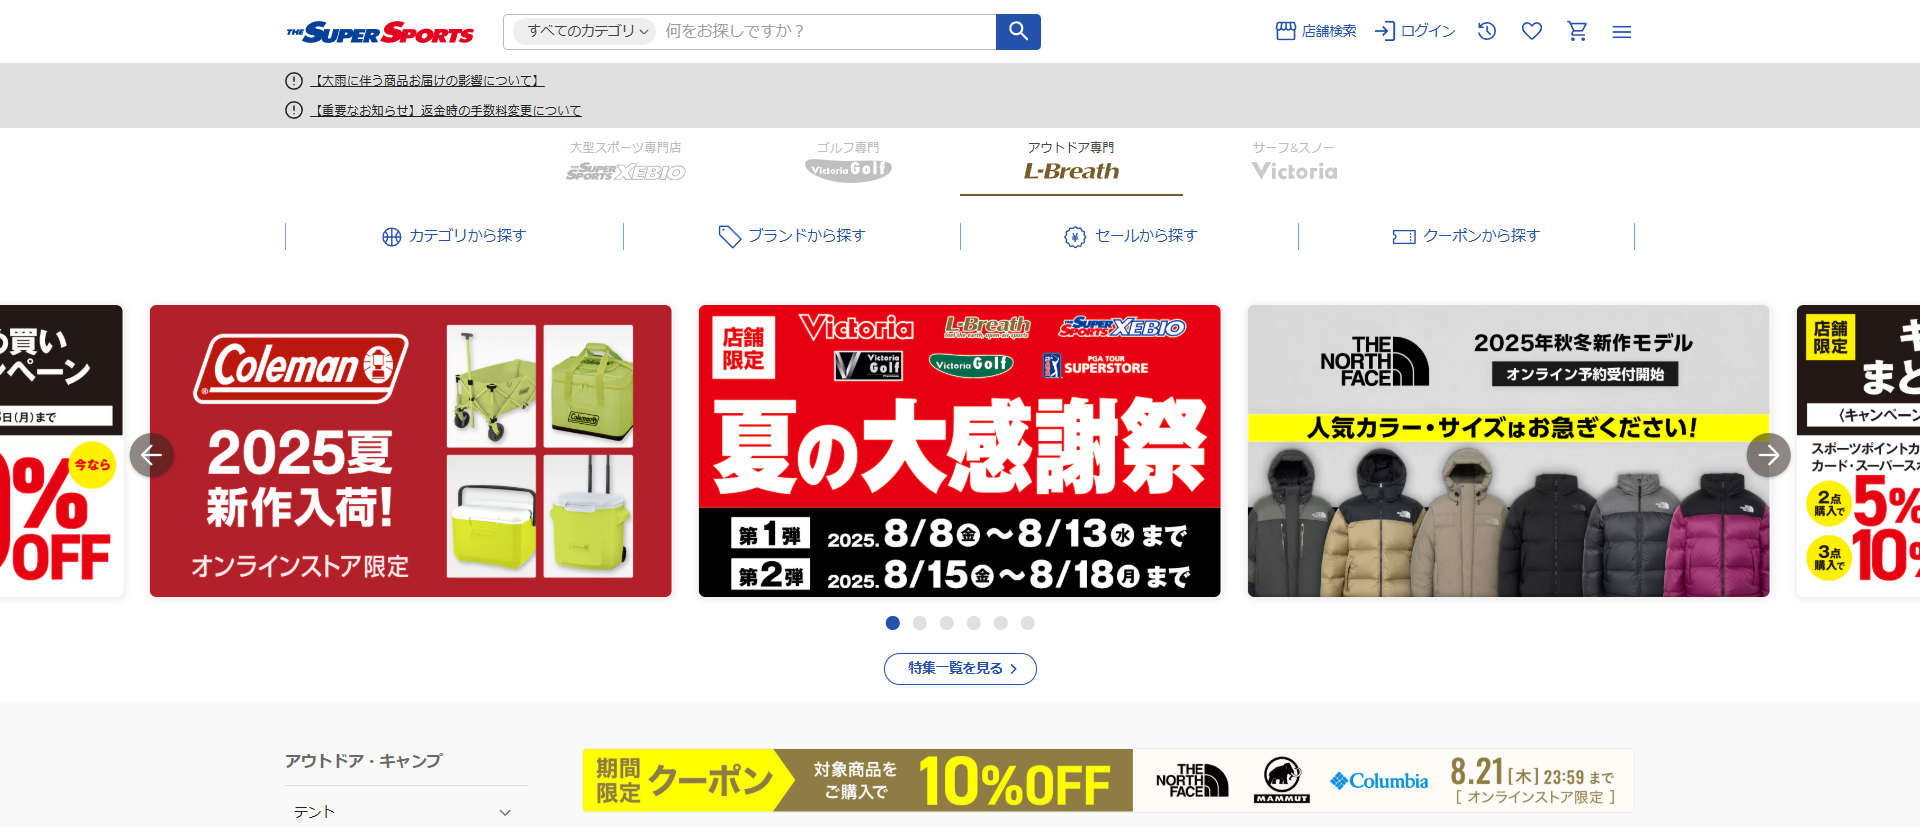Screen dimensions: 1920x827
Task: Open the すべてのカテゴリ dropdown
Action: point(585,32)
